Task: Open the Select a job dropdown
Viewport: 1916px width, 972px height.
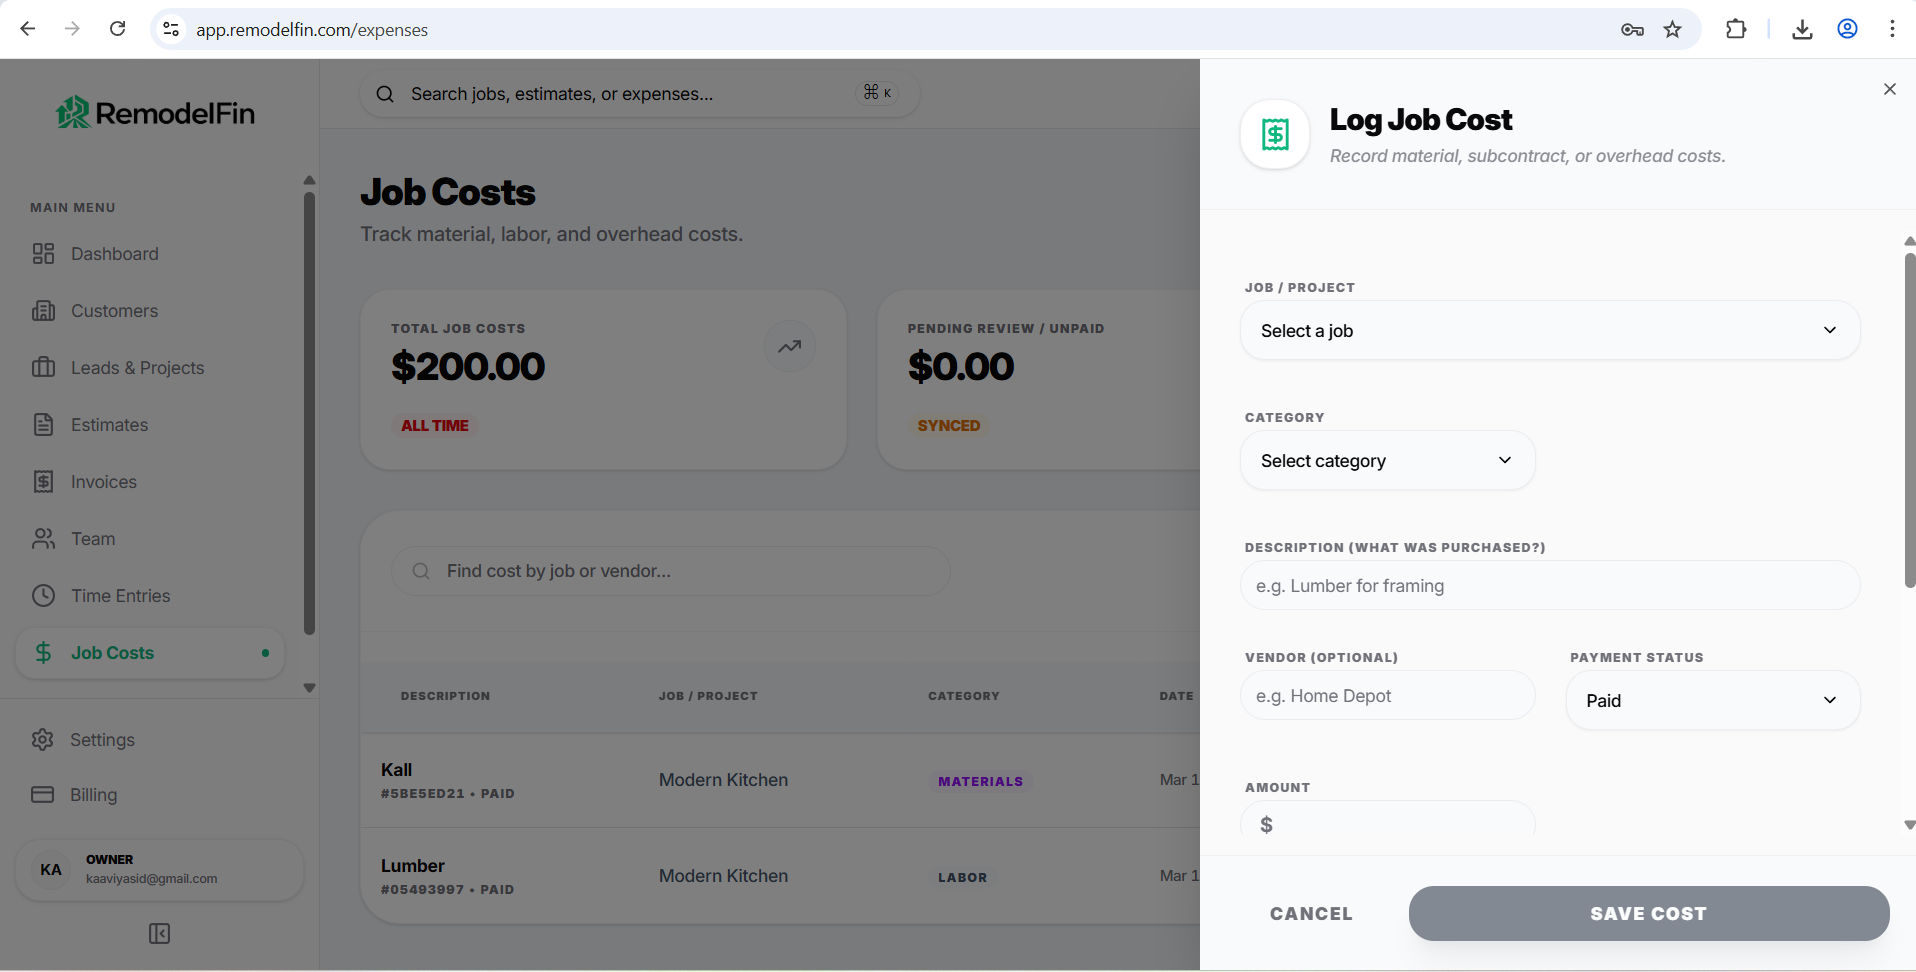Action: click(1550, 330)
